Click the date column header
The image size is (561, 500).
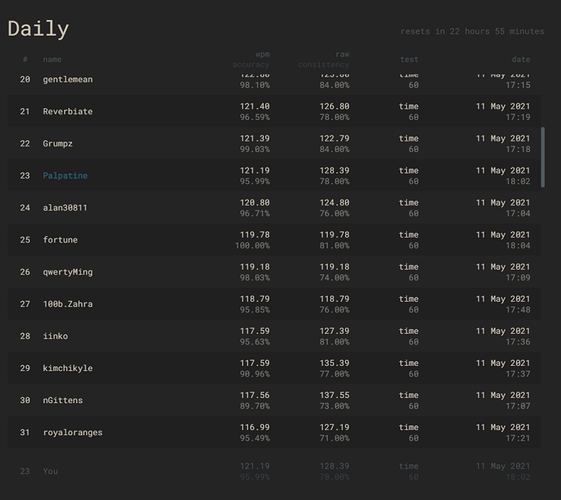coord(521,59)
